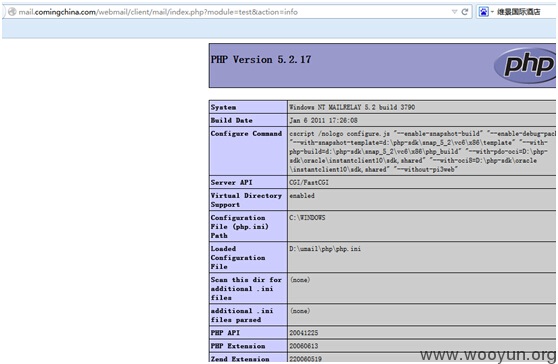
Task: Select the Server API label
Action: pos(231,182)
